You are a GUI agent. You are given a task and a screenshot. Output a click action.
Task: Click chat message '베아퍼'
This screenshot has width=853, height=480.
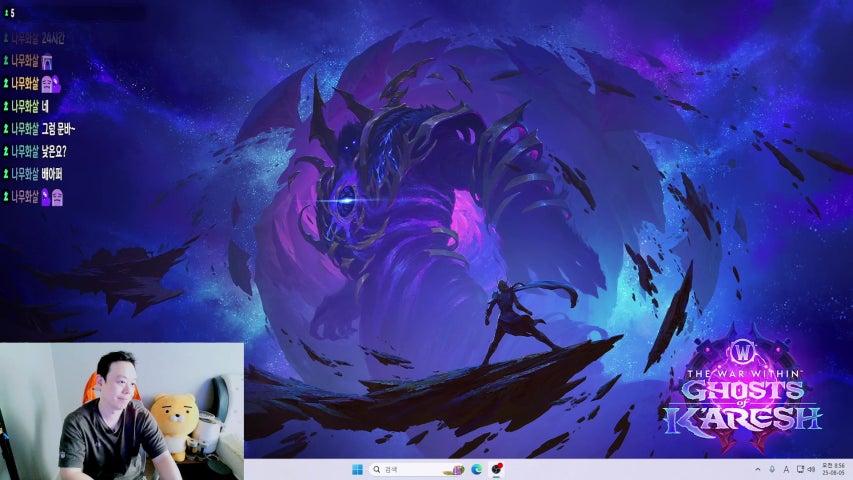click(52, 174)
